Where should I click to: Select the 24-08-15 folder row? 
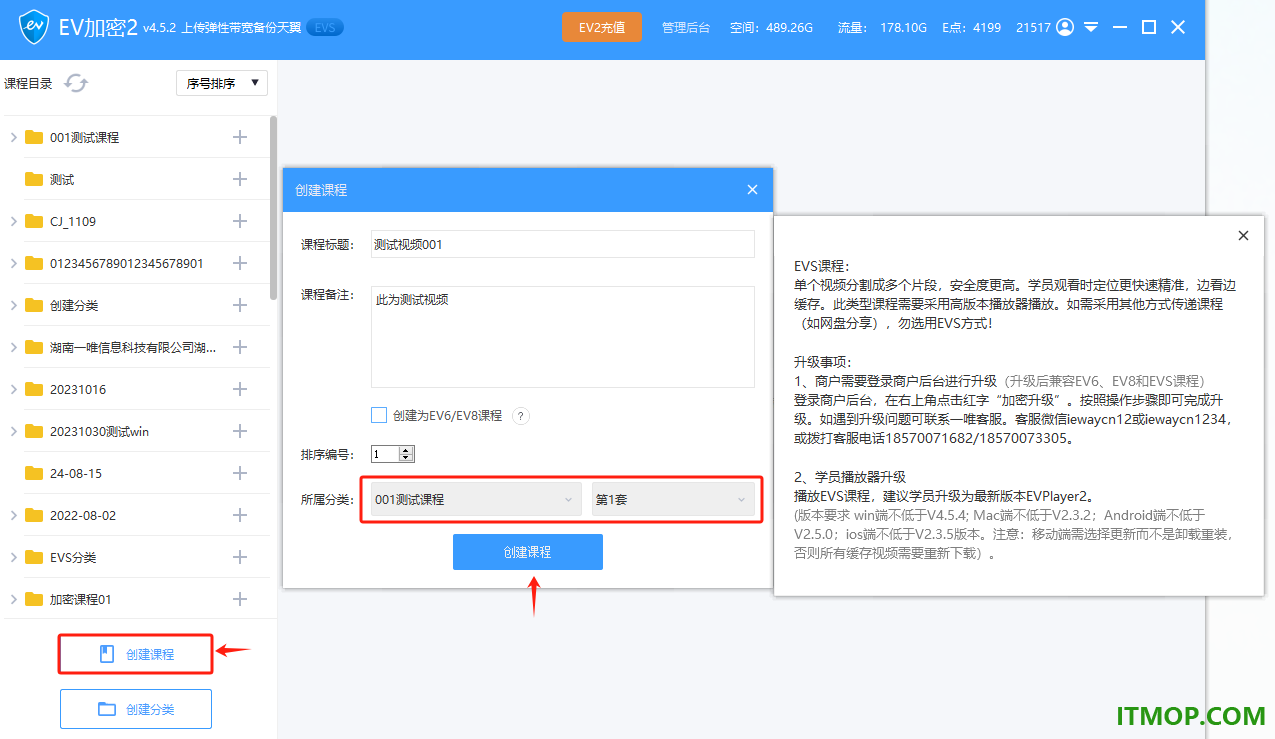pos(136,473)
